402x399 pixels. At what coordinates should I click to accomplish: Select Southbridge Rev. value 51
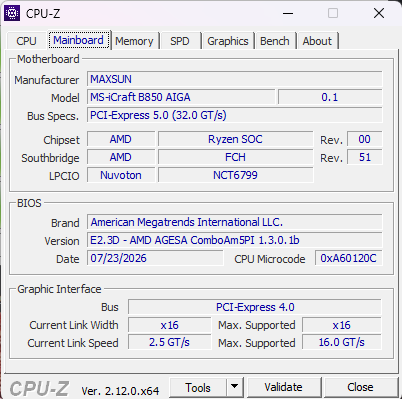365,157
